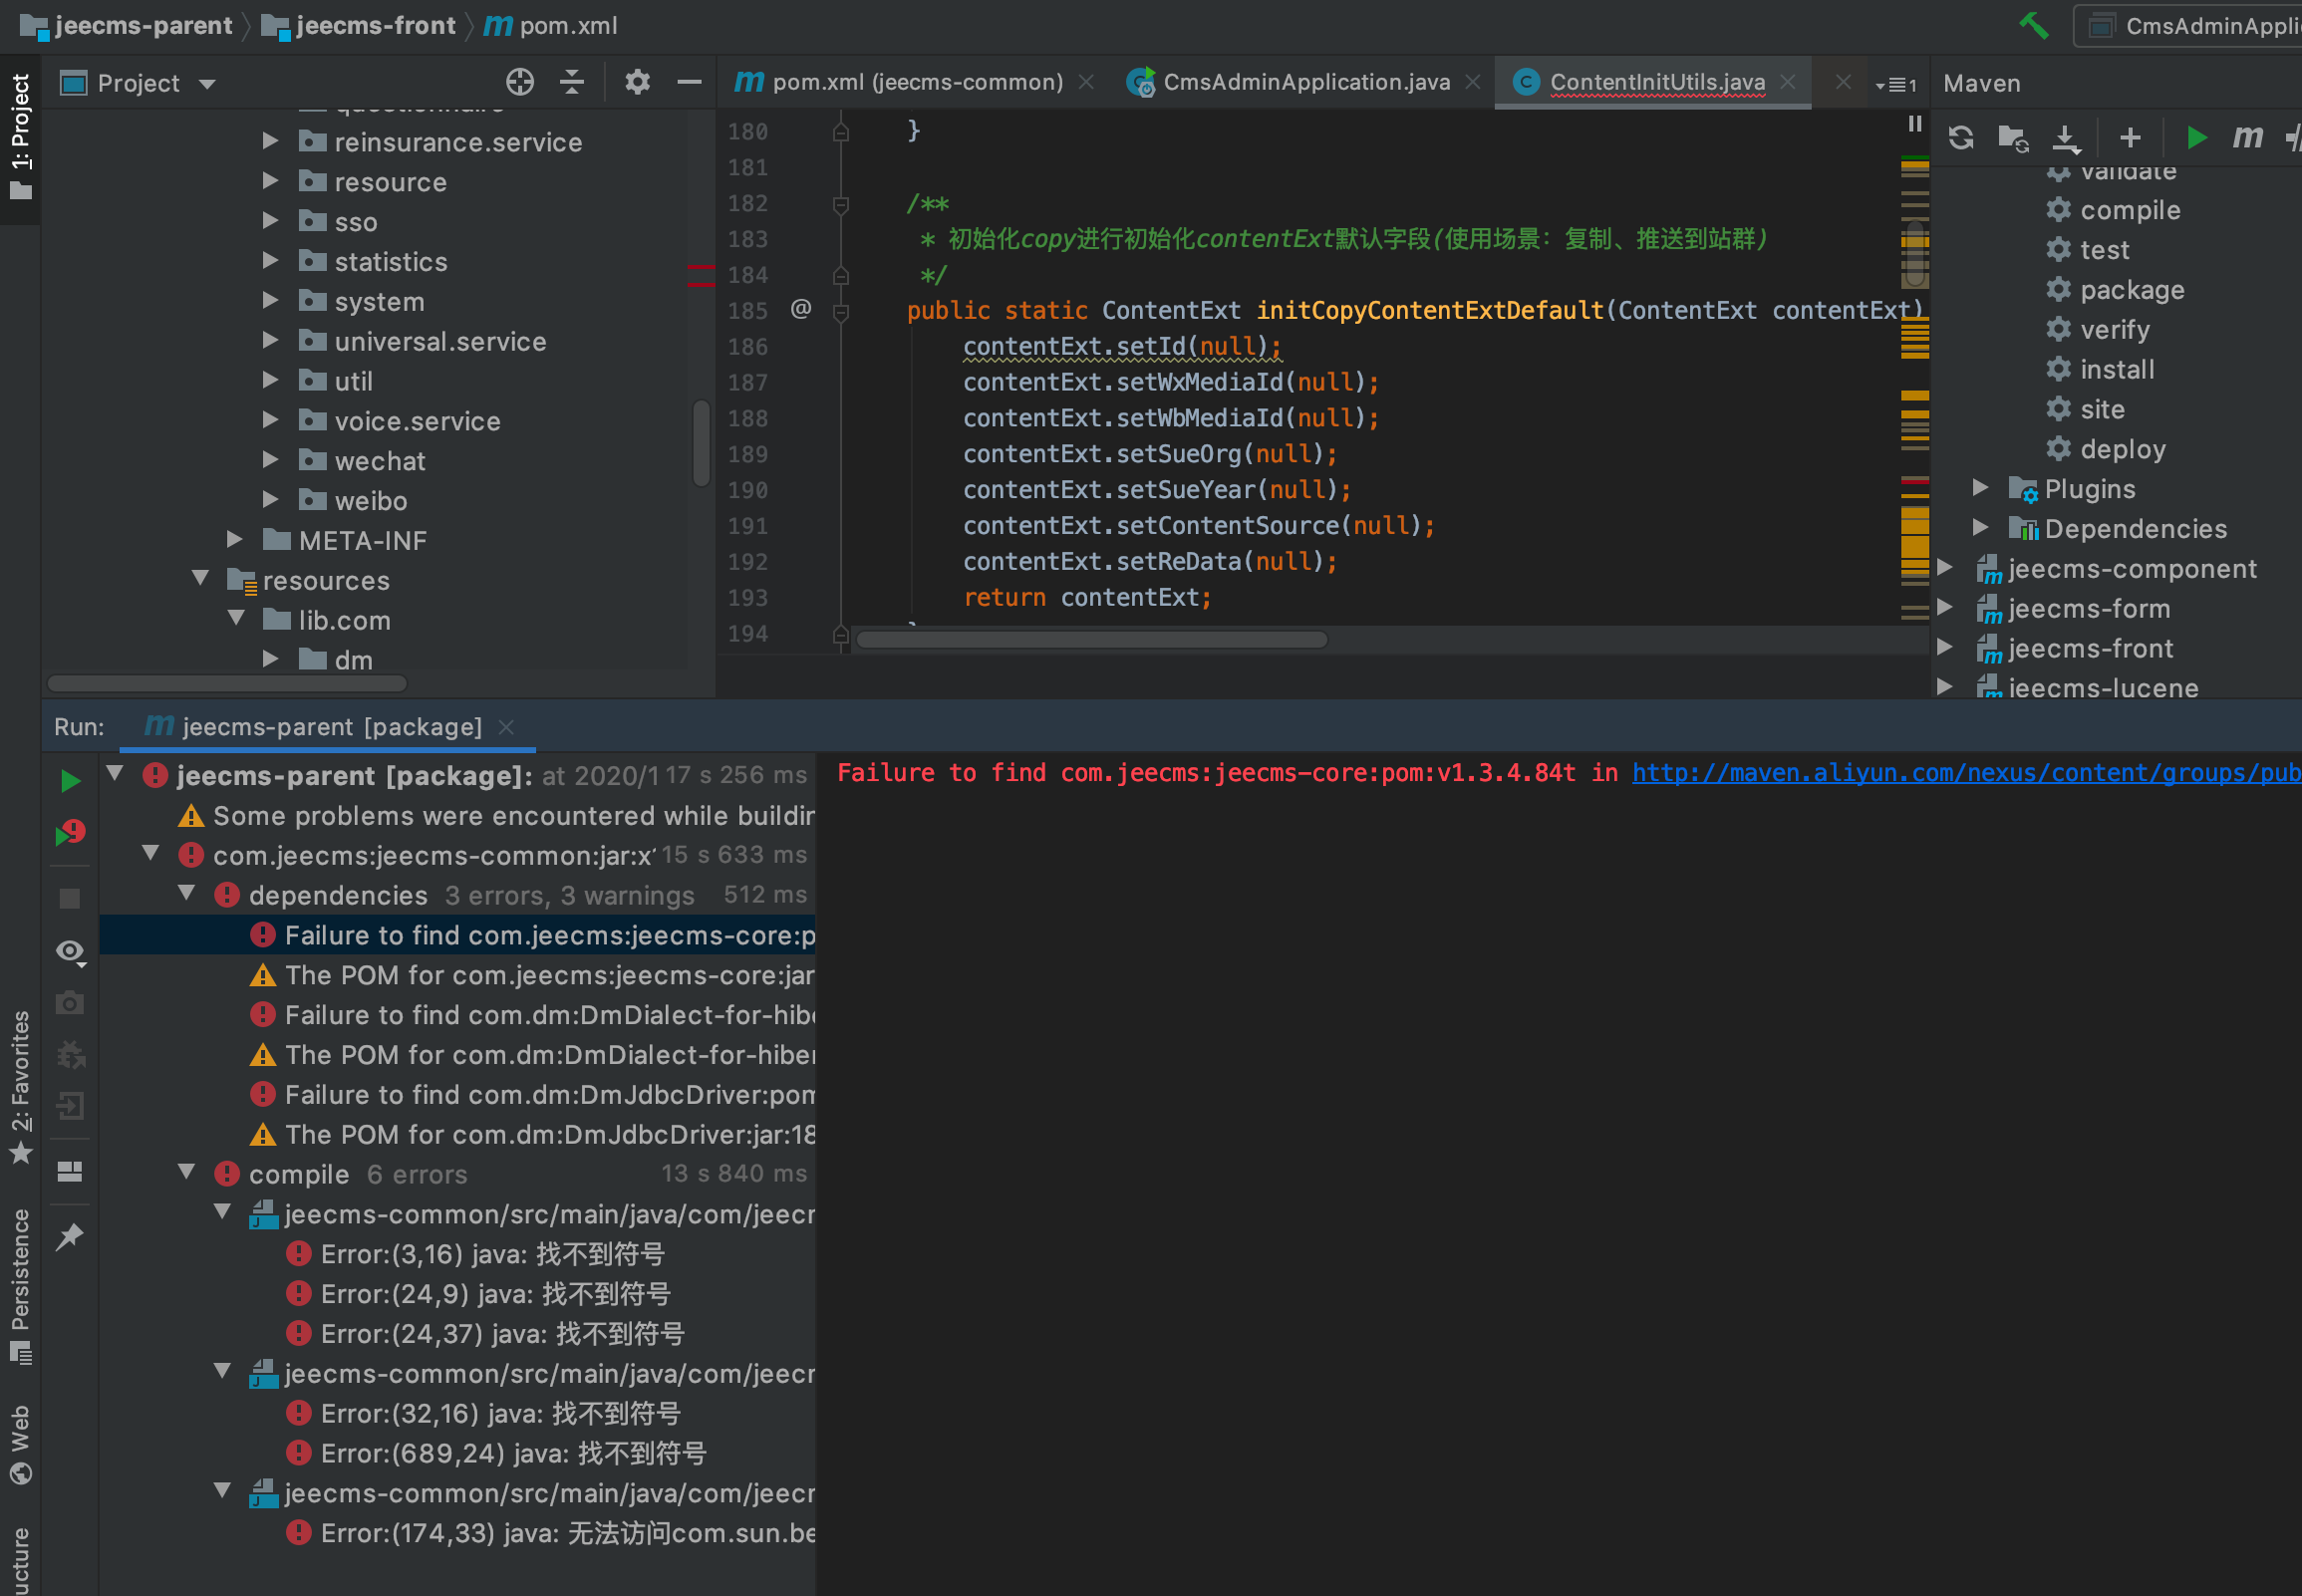The height and width of the screenshot is (1596, 2302).
Task: Click Rerun Failed Tests icon in Run panel
Action: pyautogui.click(x=70, y=832)
